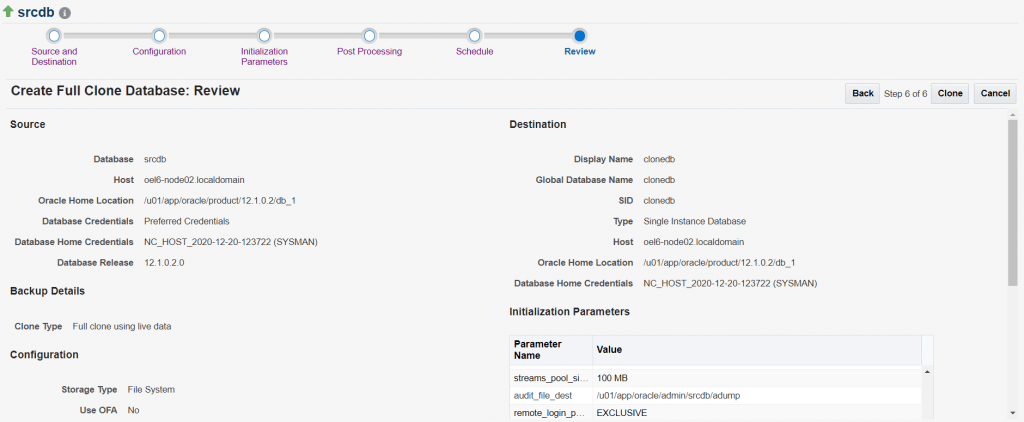Select the Post Processing step circle

369,36
